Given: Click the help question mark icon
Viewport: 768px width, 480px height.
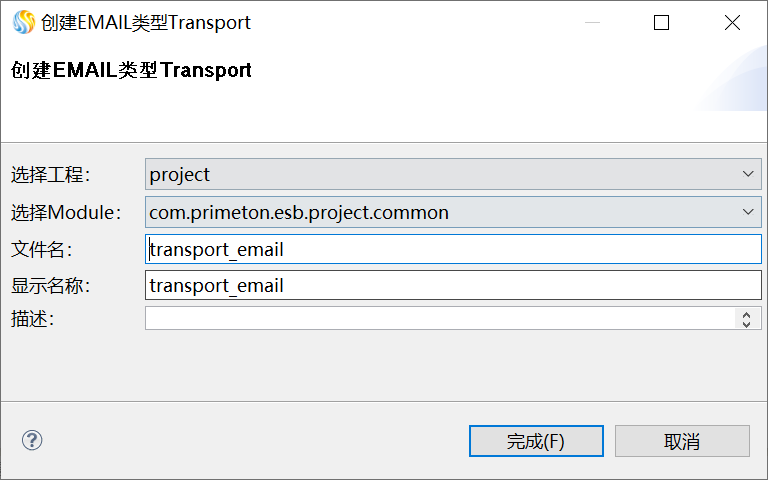Looking at the screenshot, I should [32, 440].
